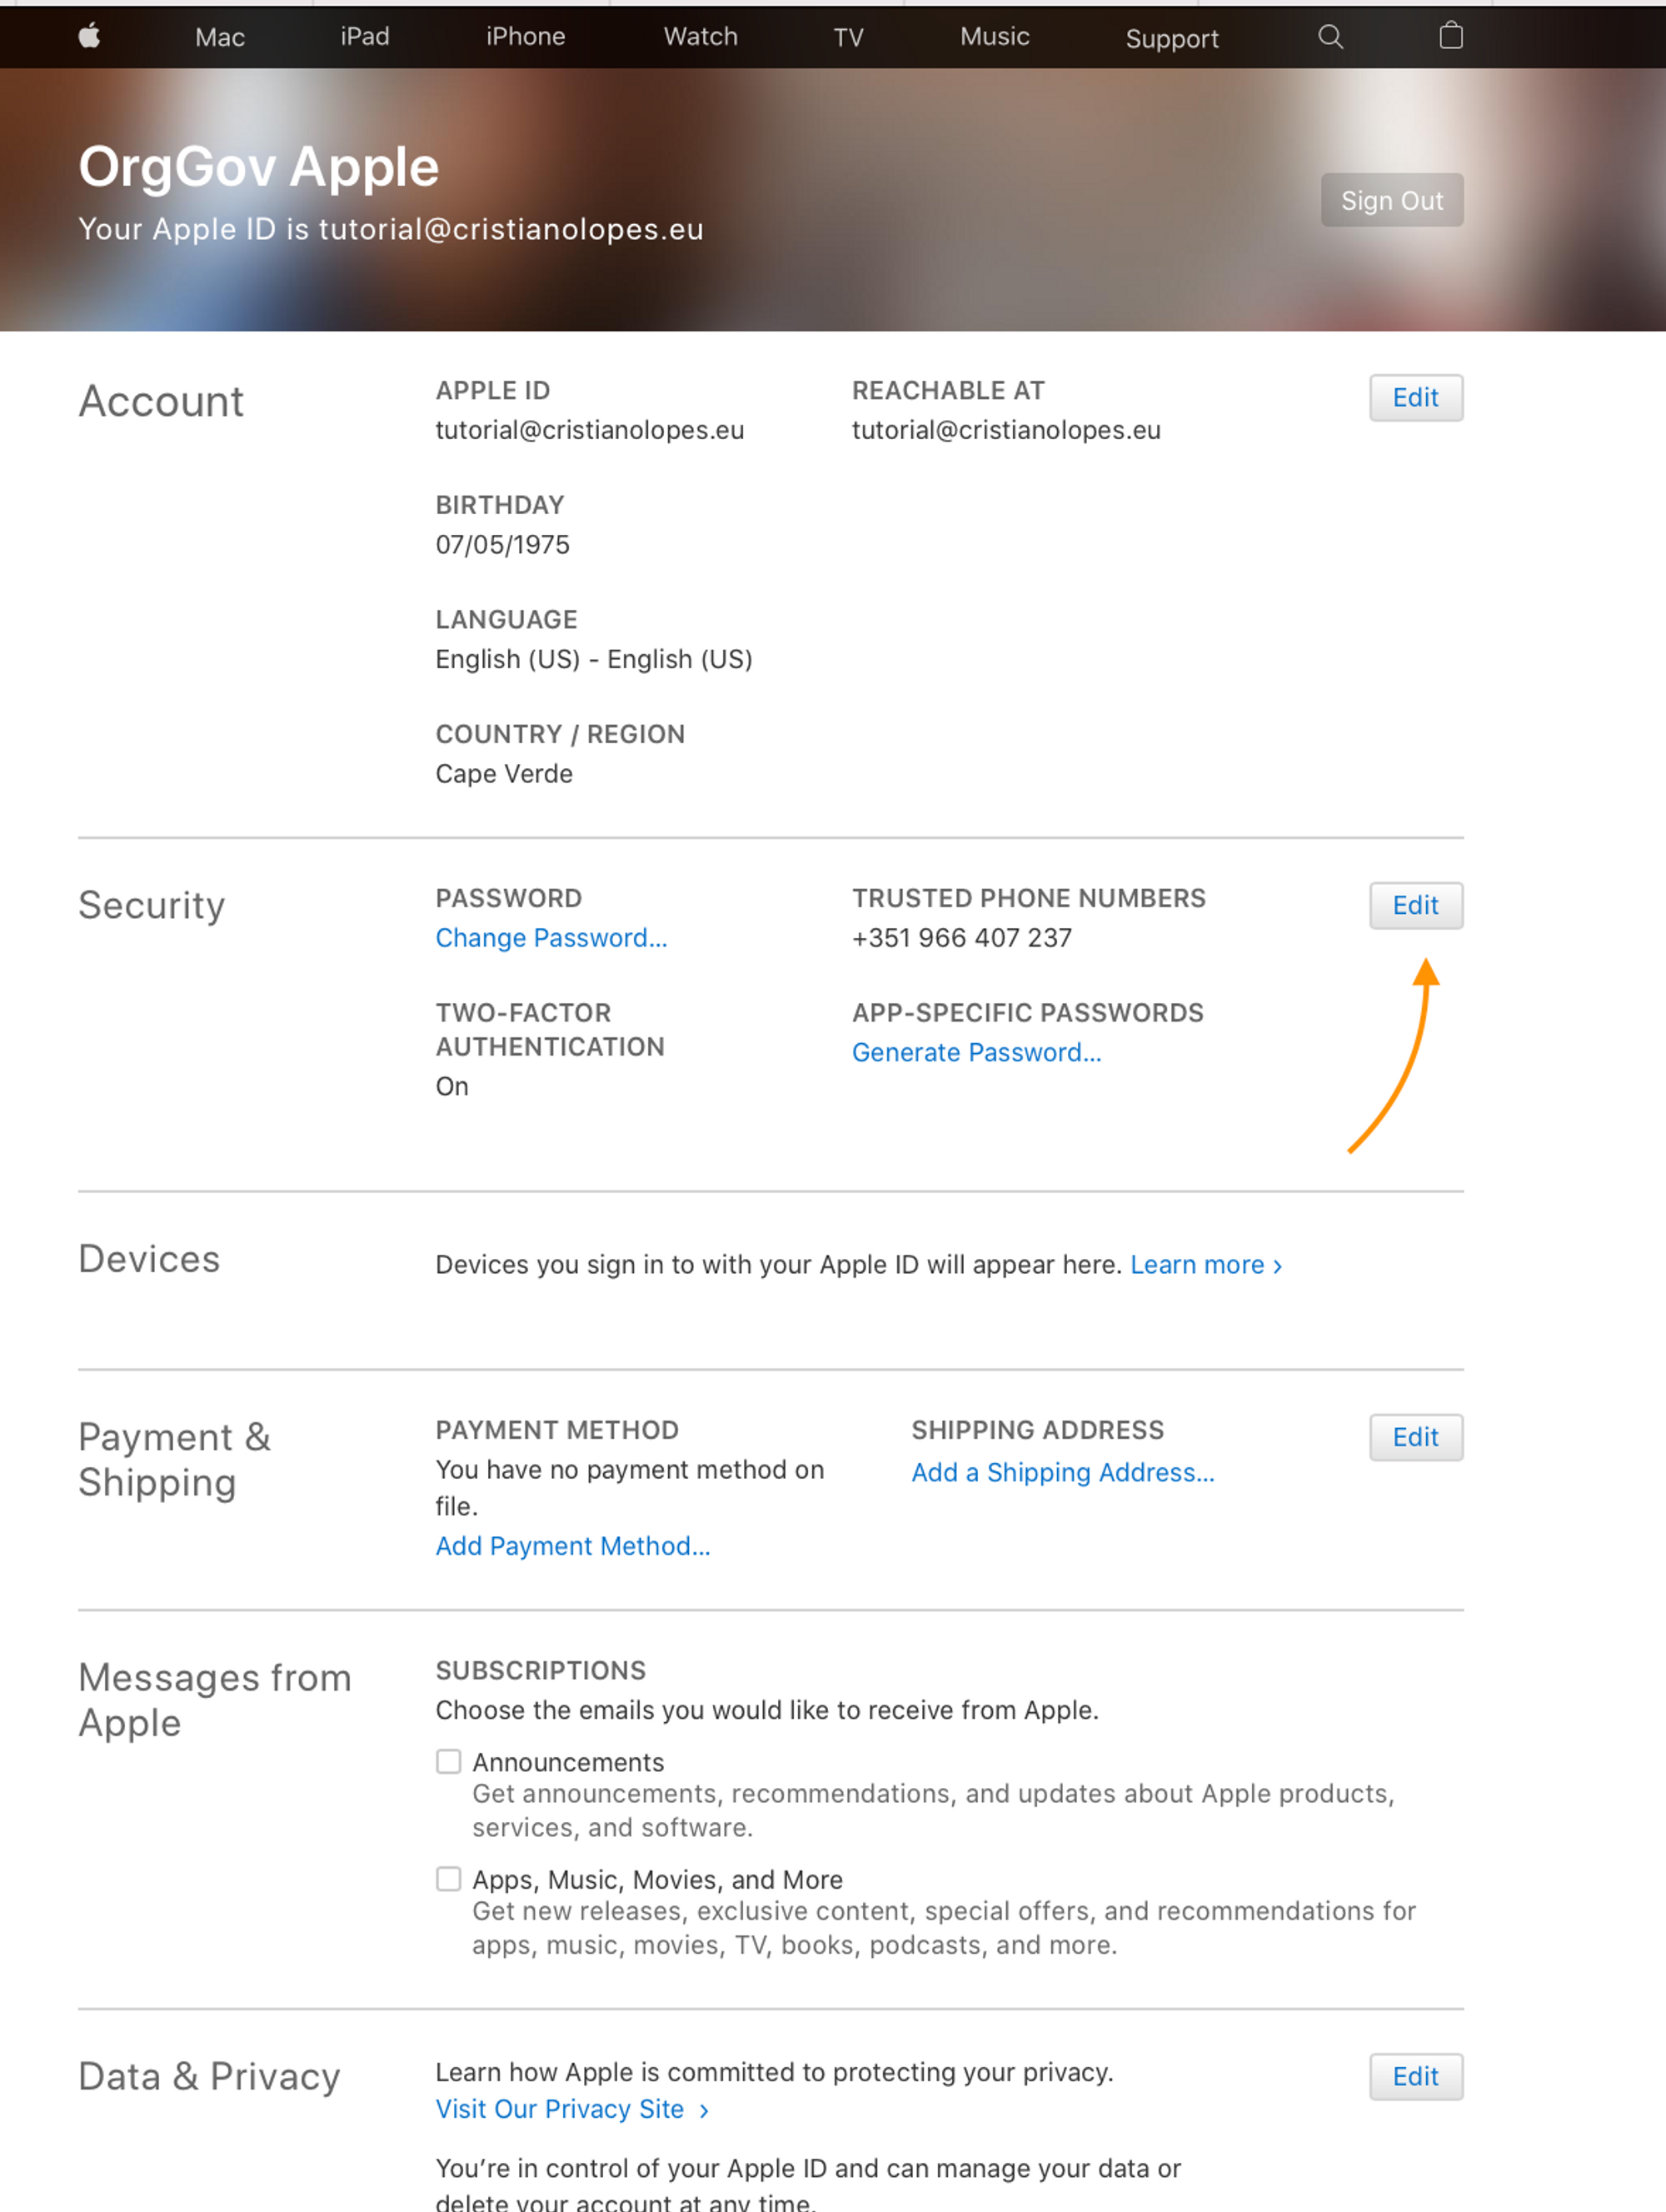This screenshot has height=2212, width=1666.
Task: Enable the Announcements checkbox
Action: pos(449,1761)
